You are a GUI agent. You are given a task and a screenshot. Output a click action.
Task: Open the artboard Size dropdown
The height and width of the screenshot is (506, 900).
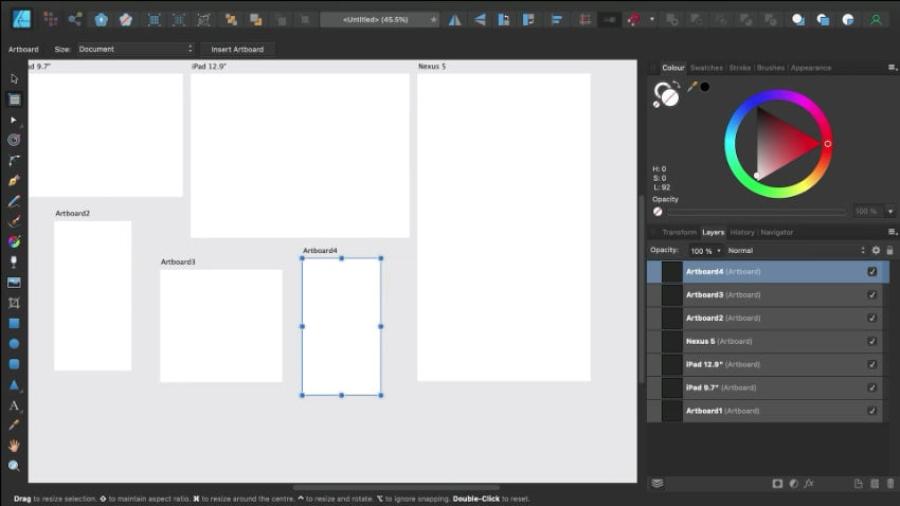(135, 49)
